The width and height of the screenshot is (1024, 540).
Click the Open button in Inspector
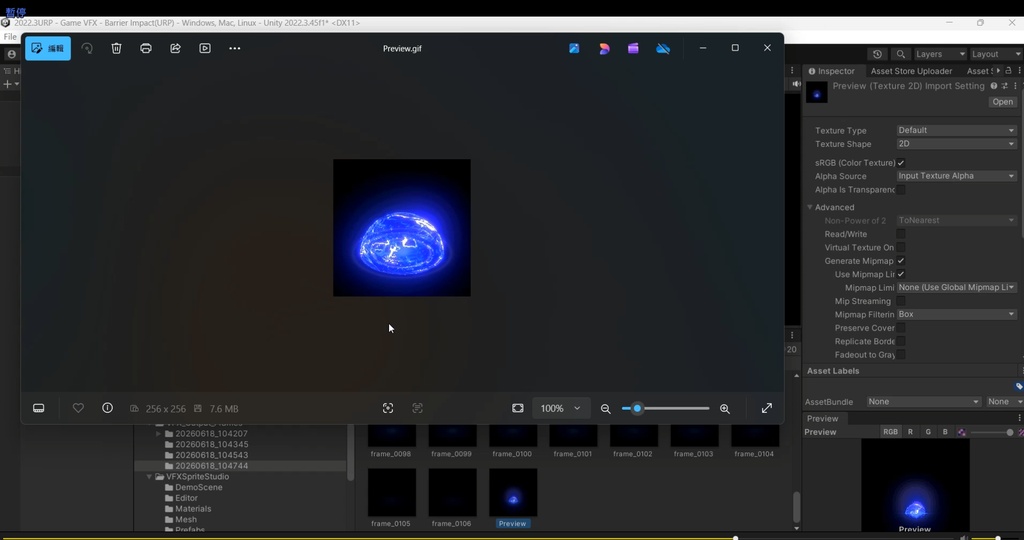pos(1002,102)
